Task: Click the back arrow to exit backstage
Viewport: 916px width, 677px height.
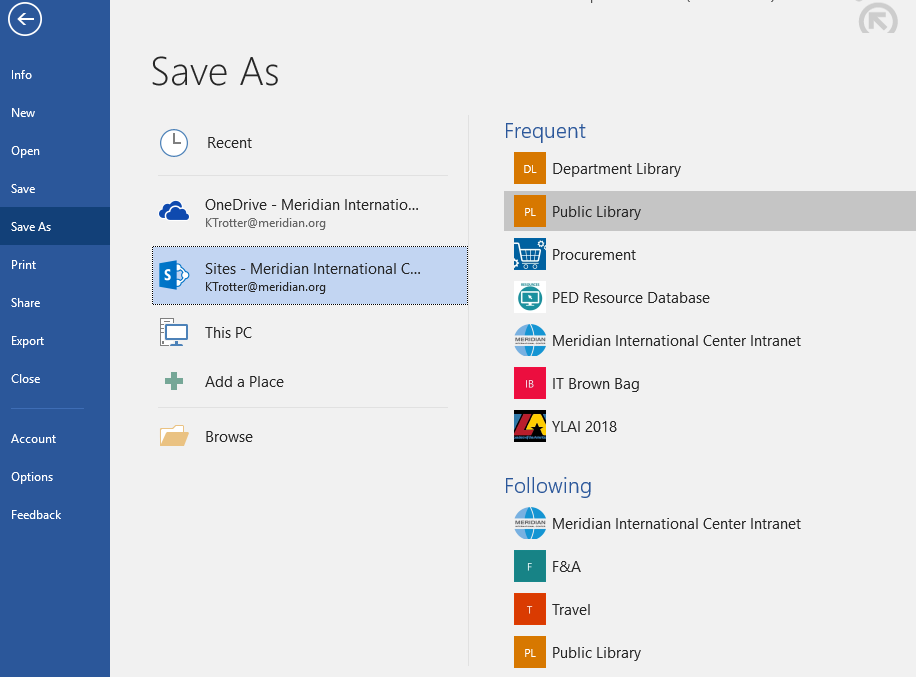Action: pyautogui.click(x=25, y=19)
